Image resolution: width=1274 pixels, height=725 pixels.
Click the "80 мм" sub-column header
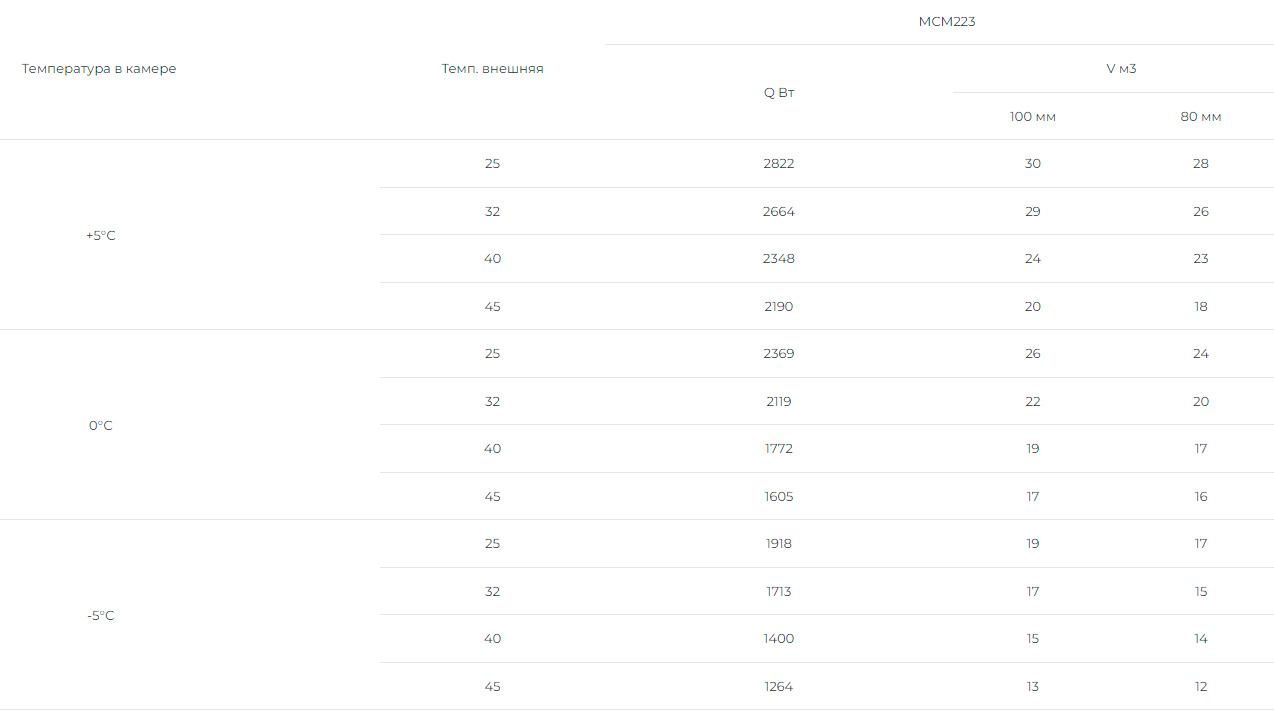(x=1200, y=117)
